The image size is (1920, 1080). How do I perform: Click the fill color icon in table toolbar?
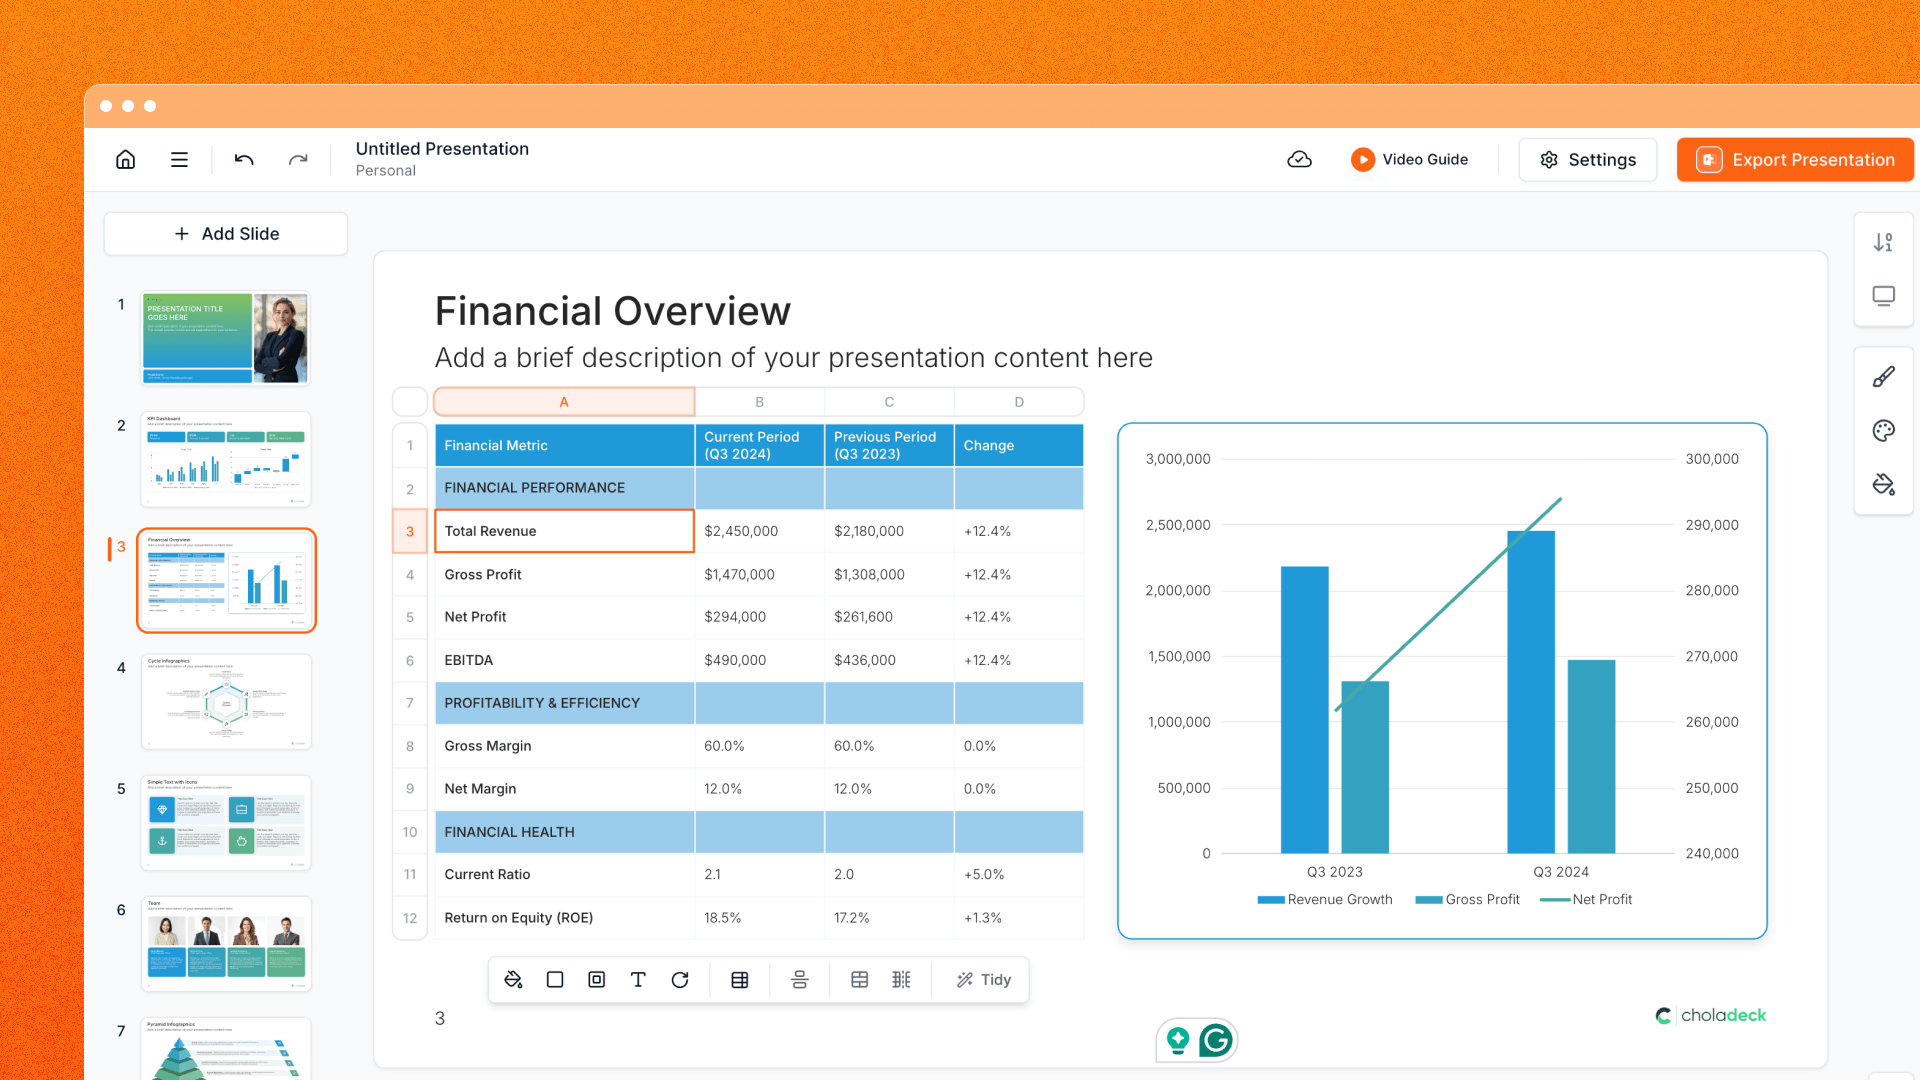pyautogui.click(x=513, y=980)
